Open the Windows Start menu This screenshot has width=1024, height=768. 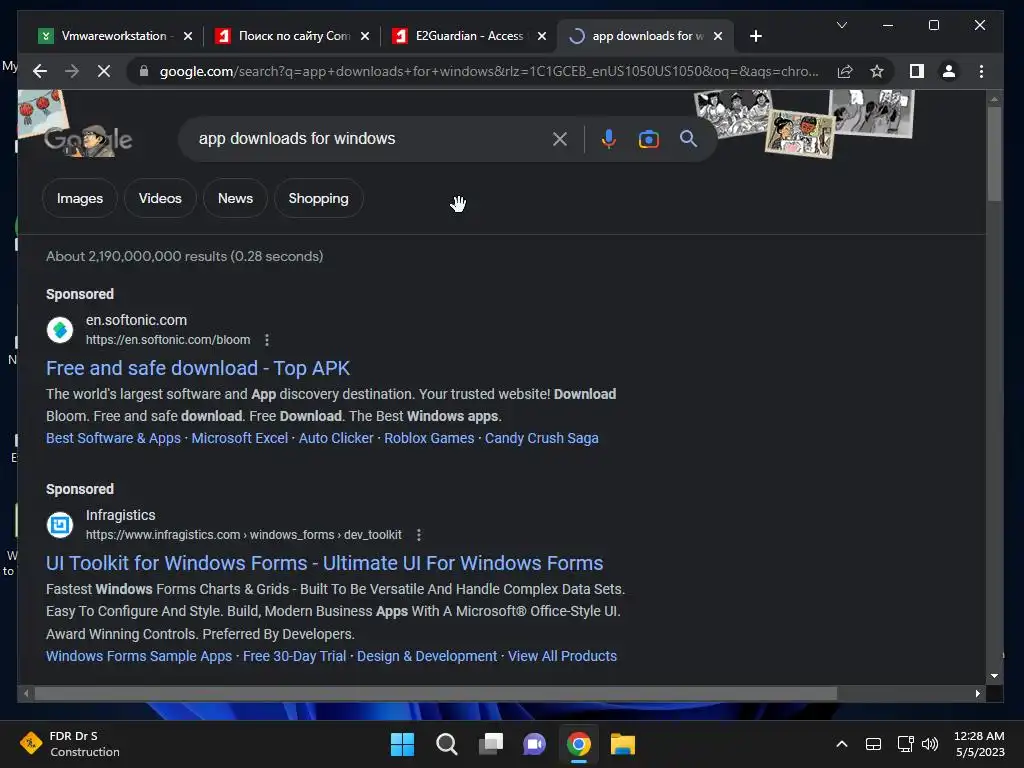(402, 744)
